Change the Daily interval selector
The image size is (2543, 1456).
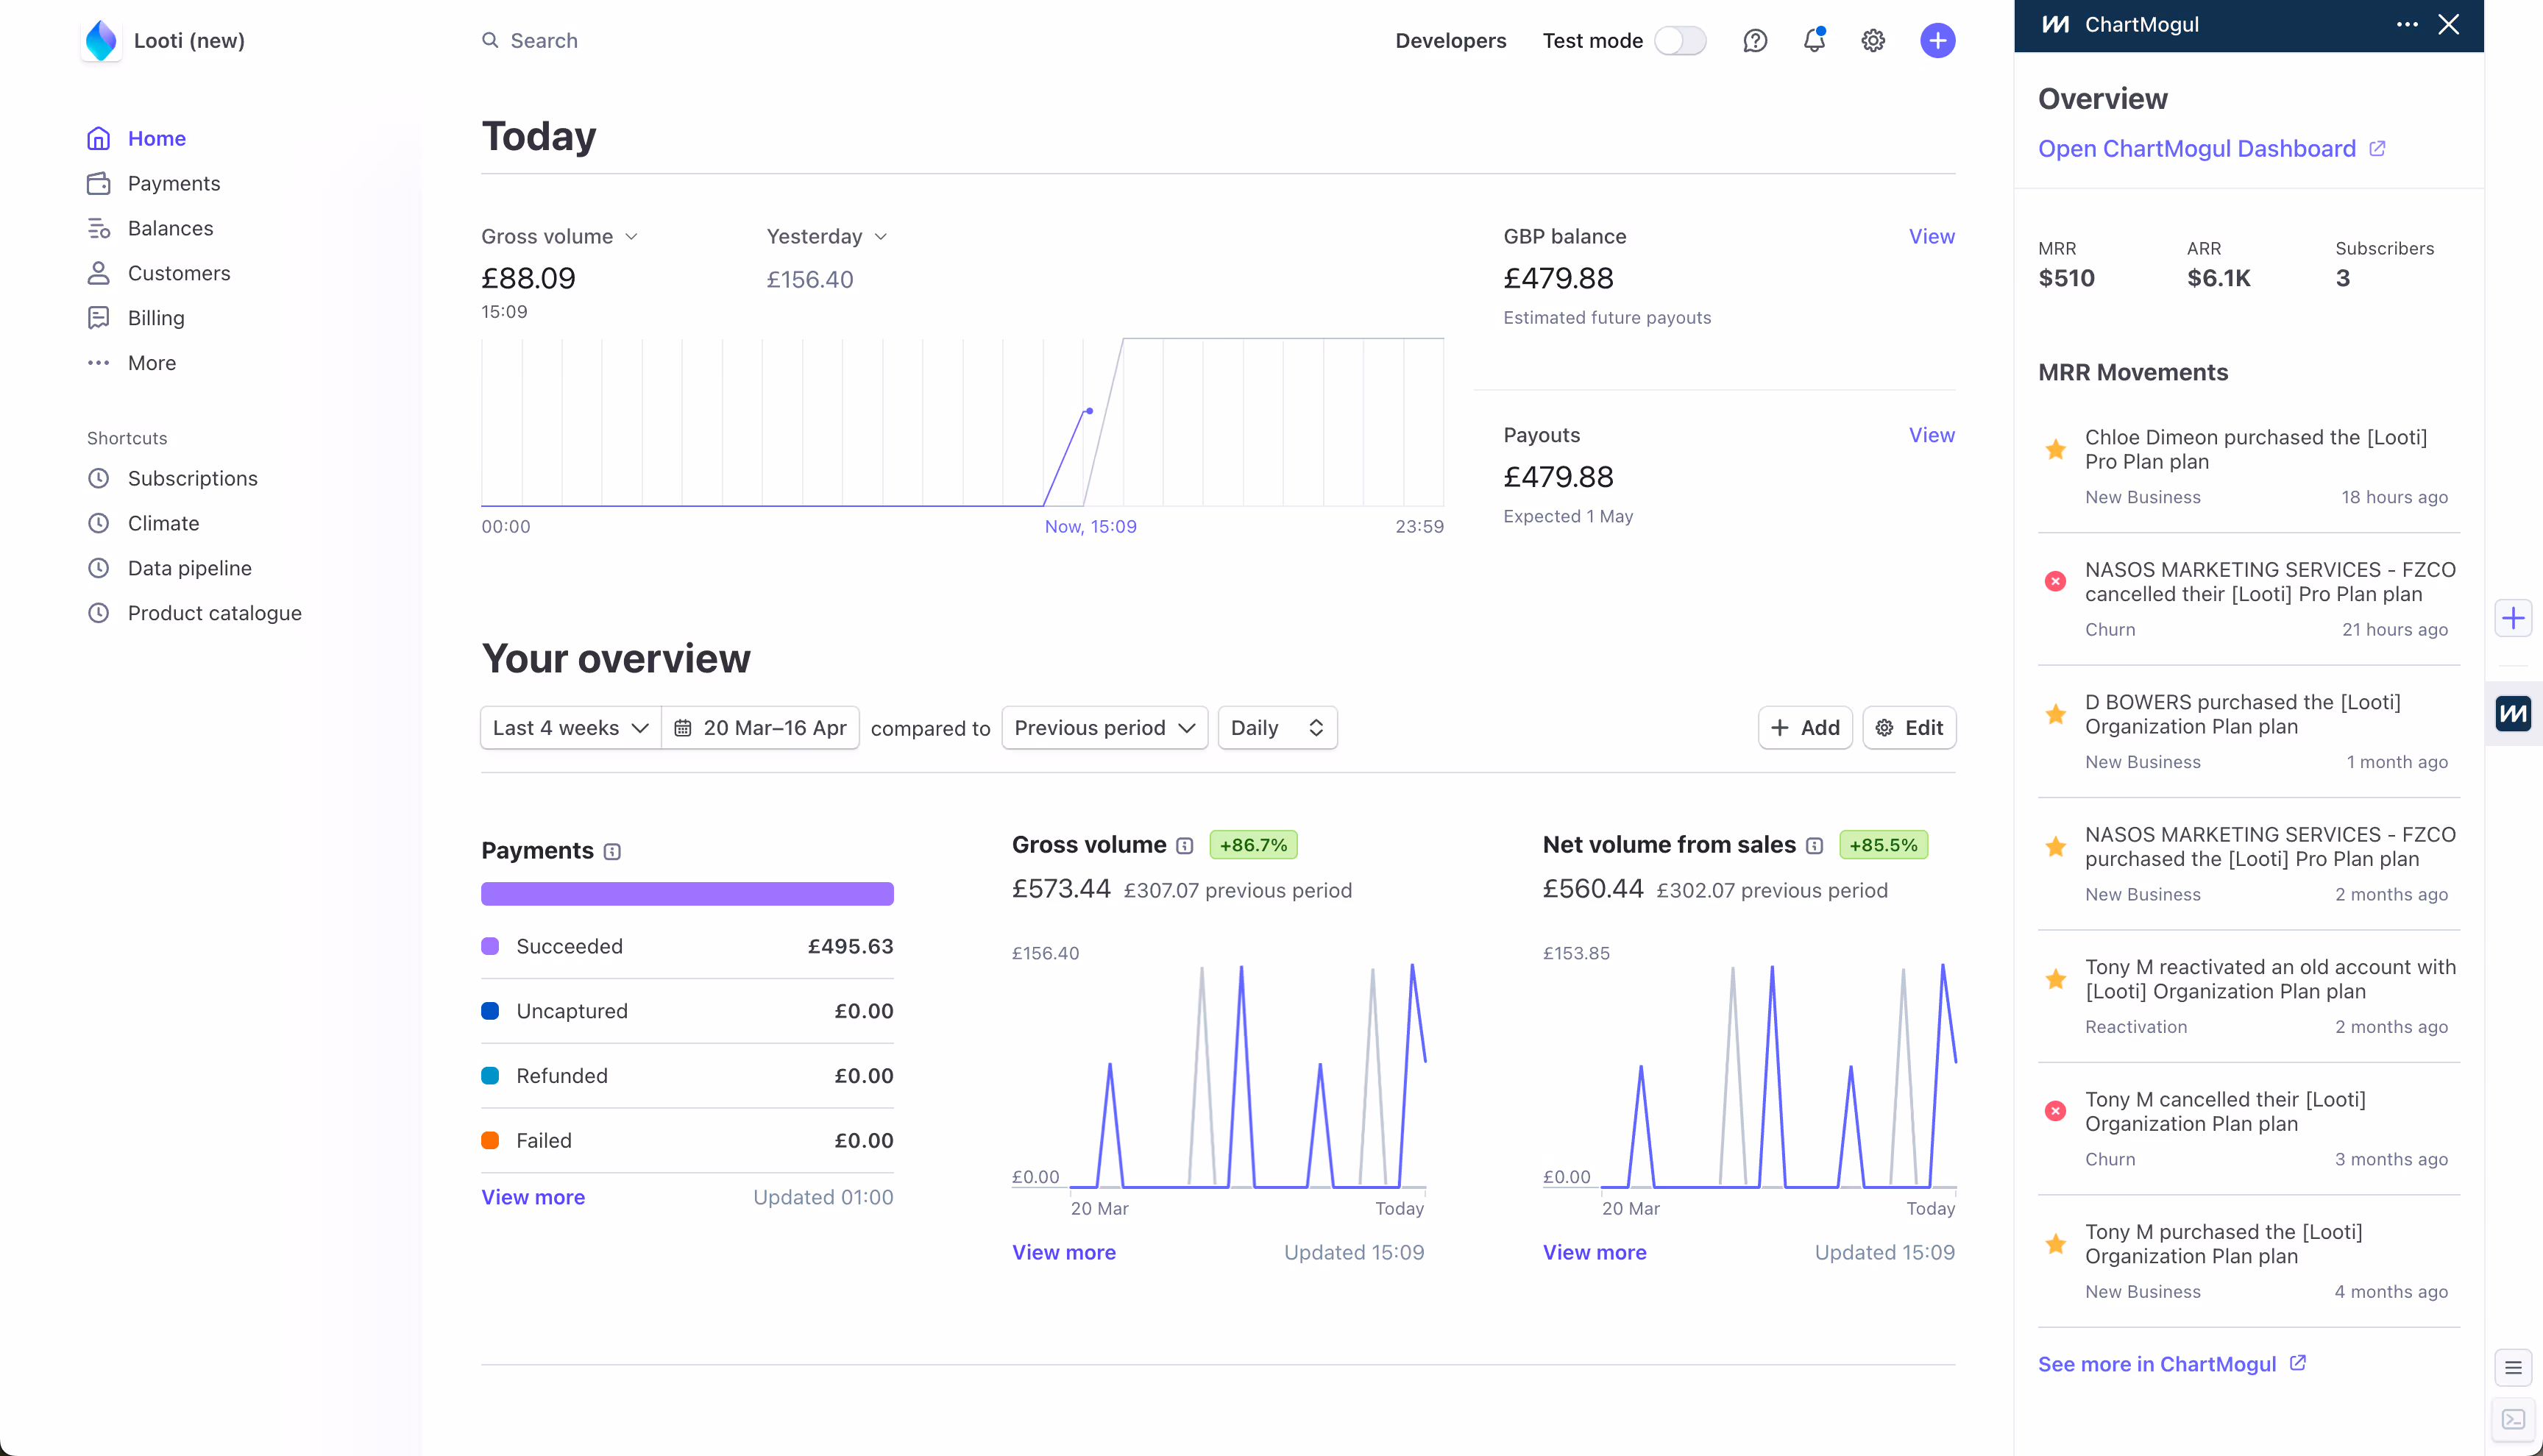pyautogui.click(x=1277, y=728)
